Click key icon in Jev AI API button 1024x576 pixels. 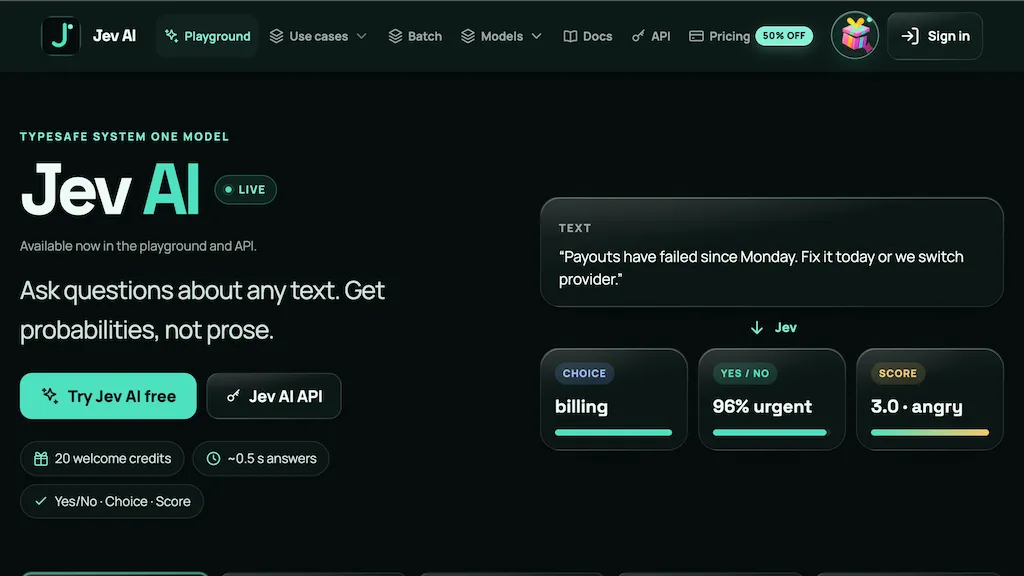pyautogui.click(x=233, y=396)
